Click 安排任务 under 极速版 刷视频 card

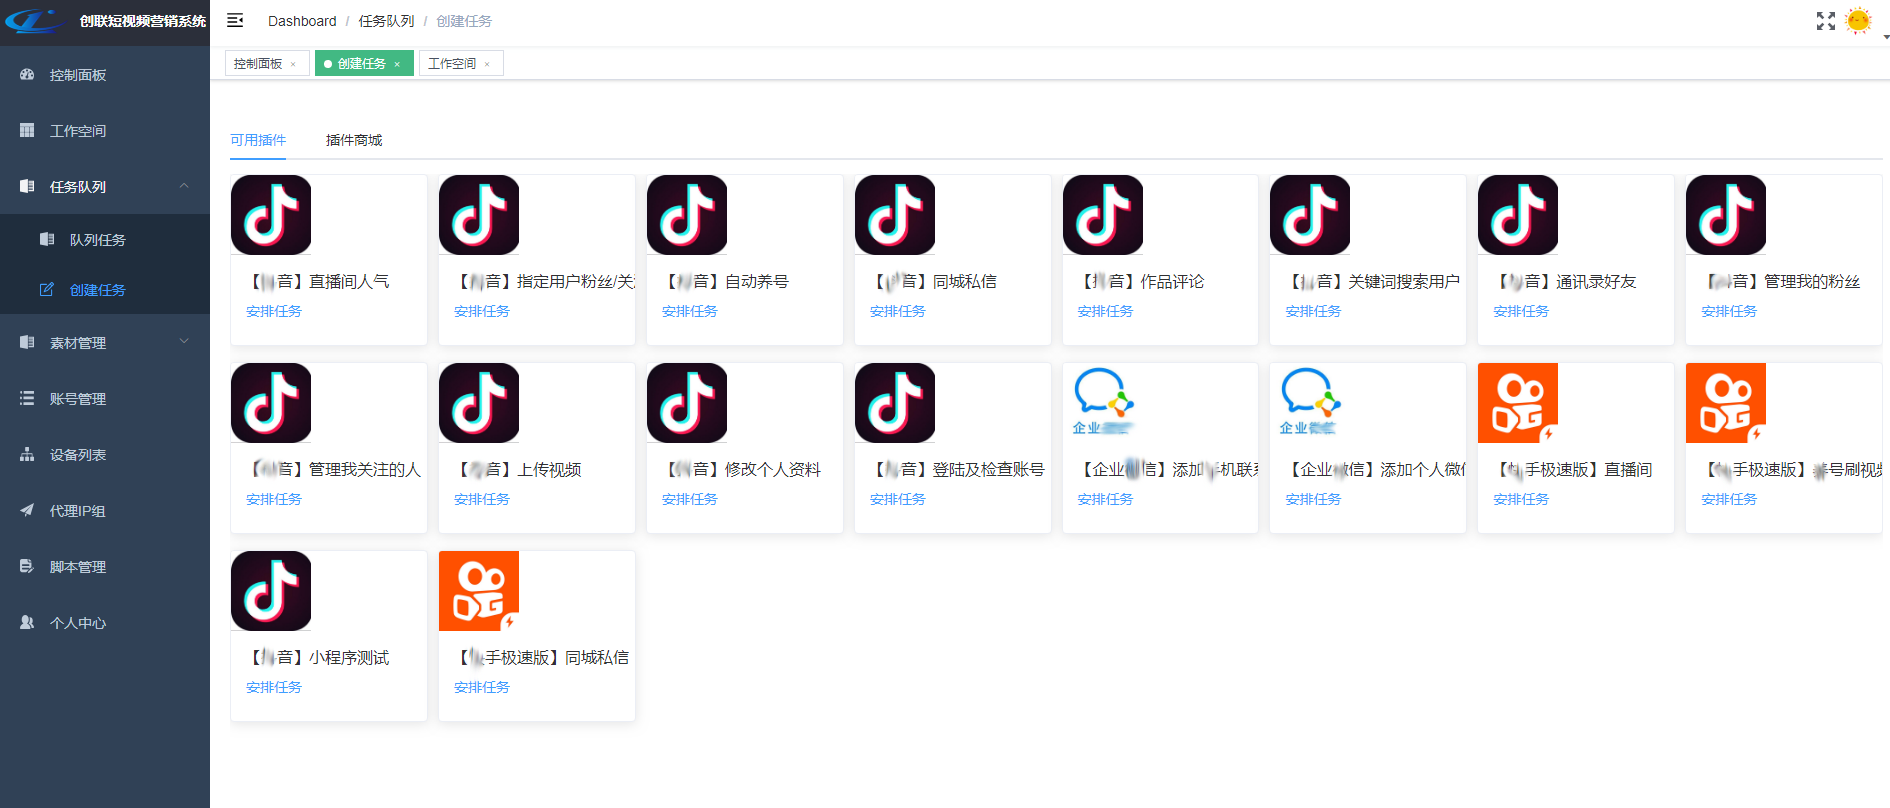[1729, 499]
